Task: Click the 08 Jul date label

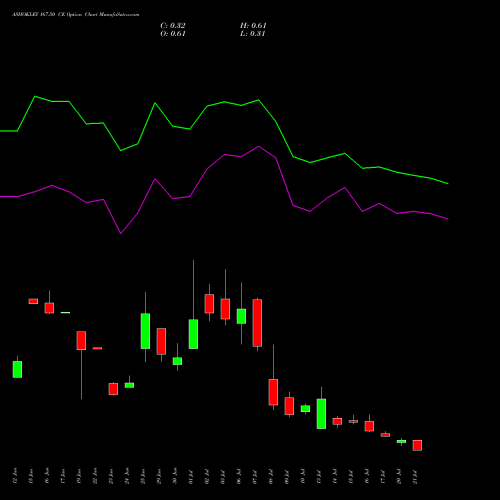Action: tap(271, 476)
